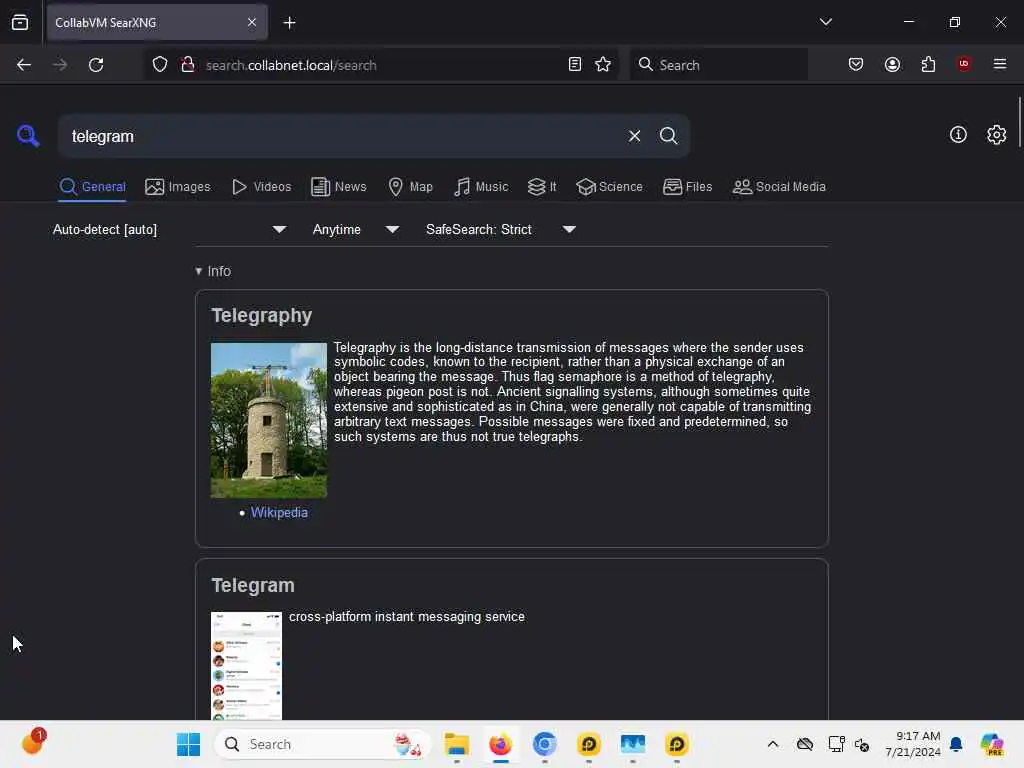1024x768 pixels.
Task: Switch to Videos search tab
Action: click(261, 187)
